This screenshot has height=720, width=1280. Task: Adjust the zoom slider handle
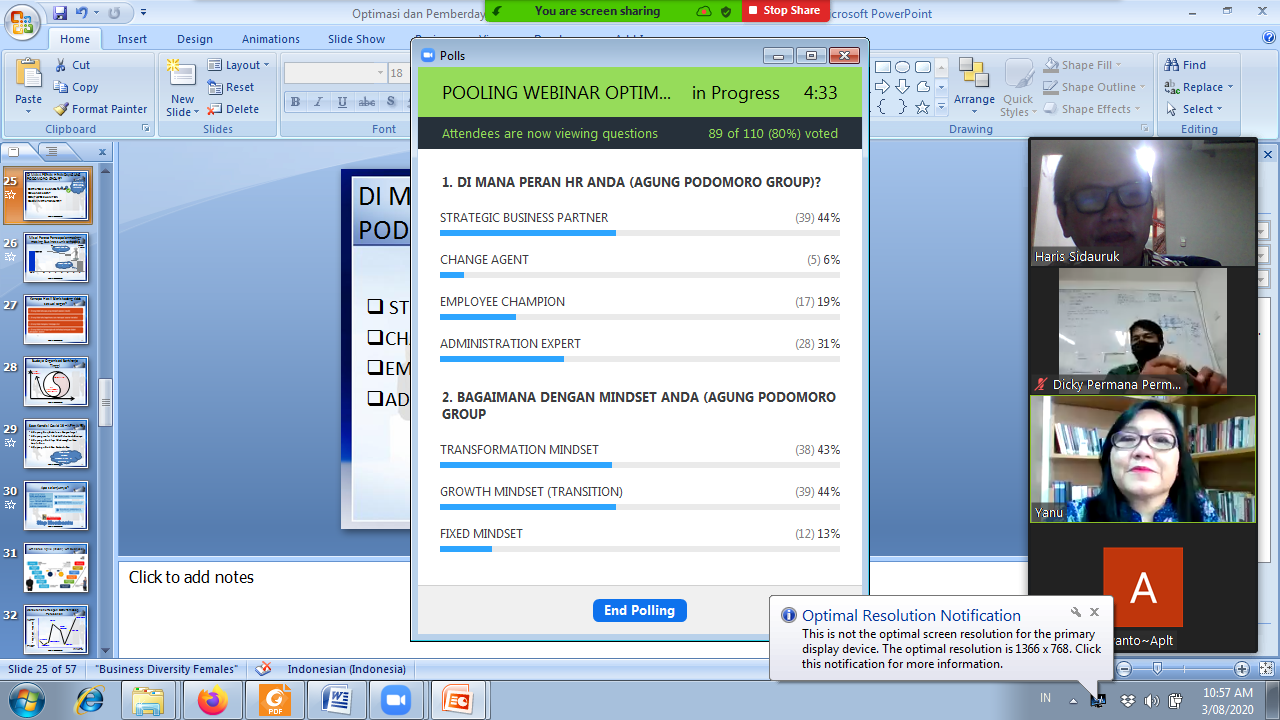click(x=1157, y=669)
